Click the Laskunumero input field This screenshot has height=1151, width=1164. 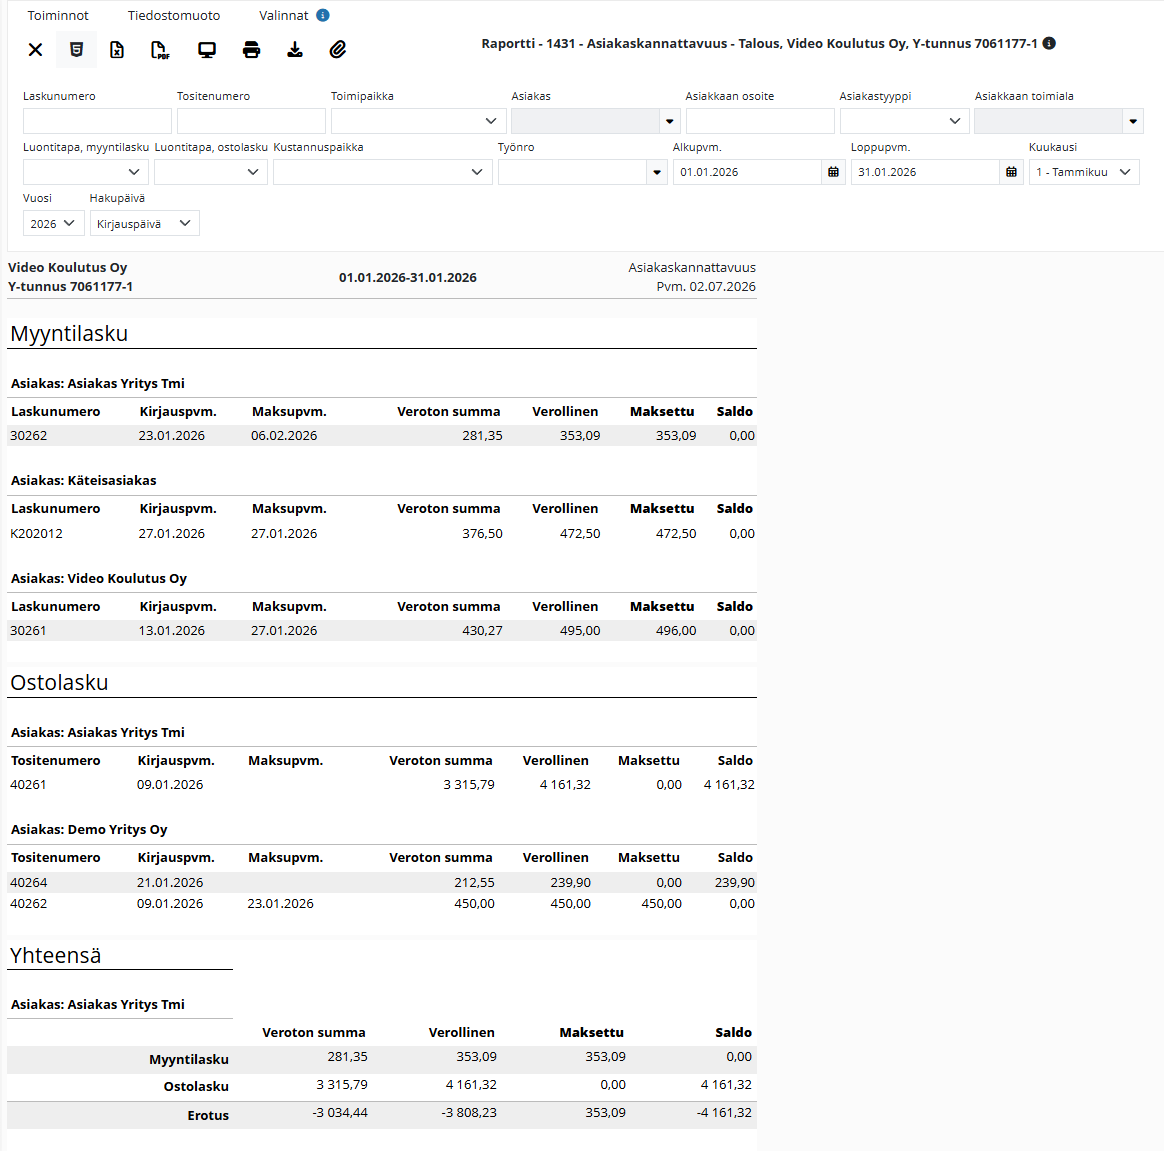pos(97,121)
